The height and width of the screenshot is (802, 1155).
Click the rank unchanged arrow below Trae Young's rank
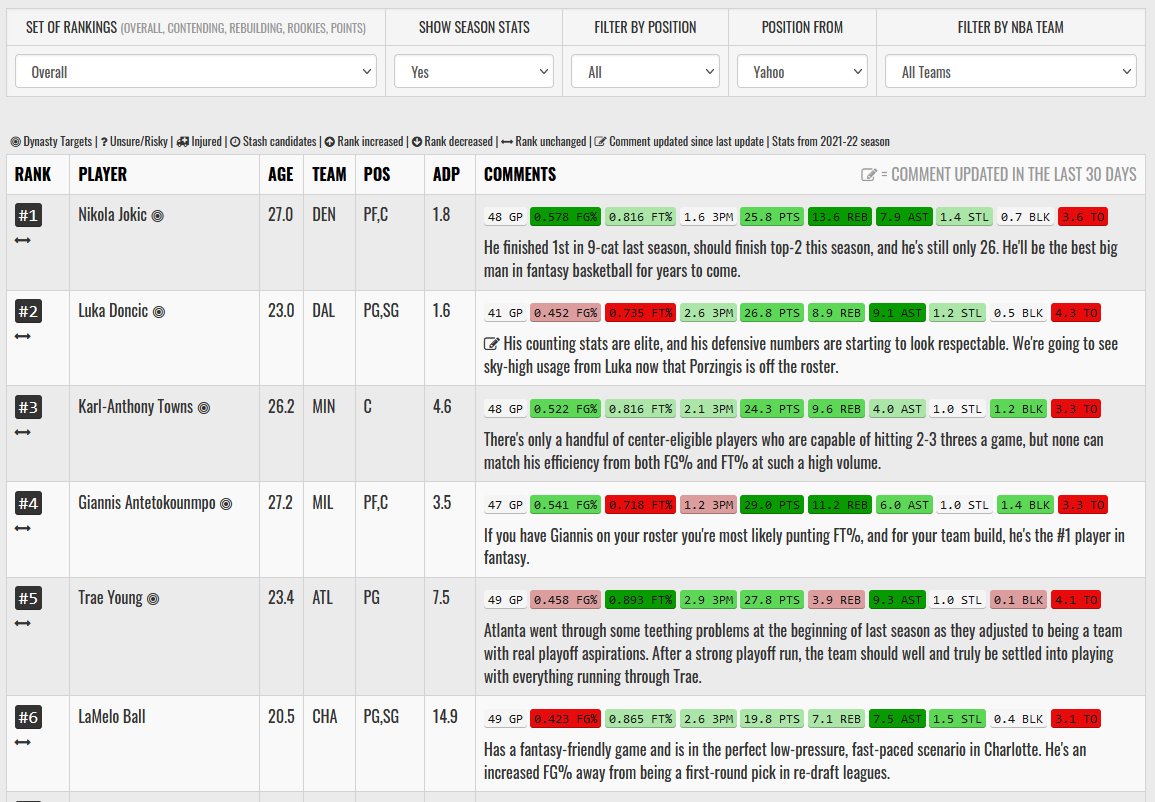click(x=22, y=621)
